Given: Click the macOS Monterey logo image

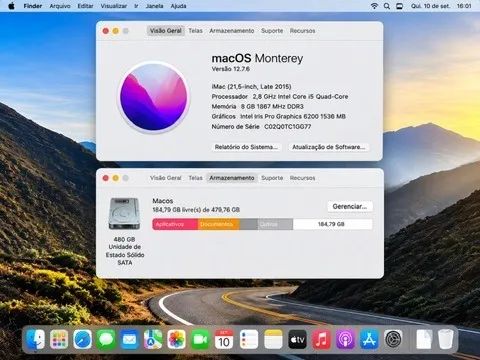Looking at the screenshot, I should 154,97.
